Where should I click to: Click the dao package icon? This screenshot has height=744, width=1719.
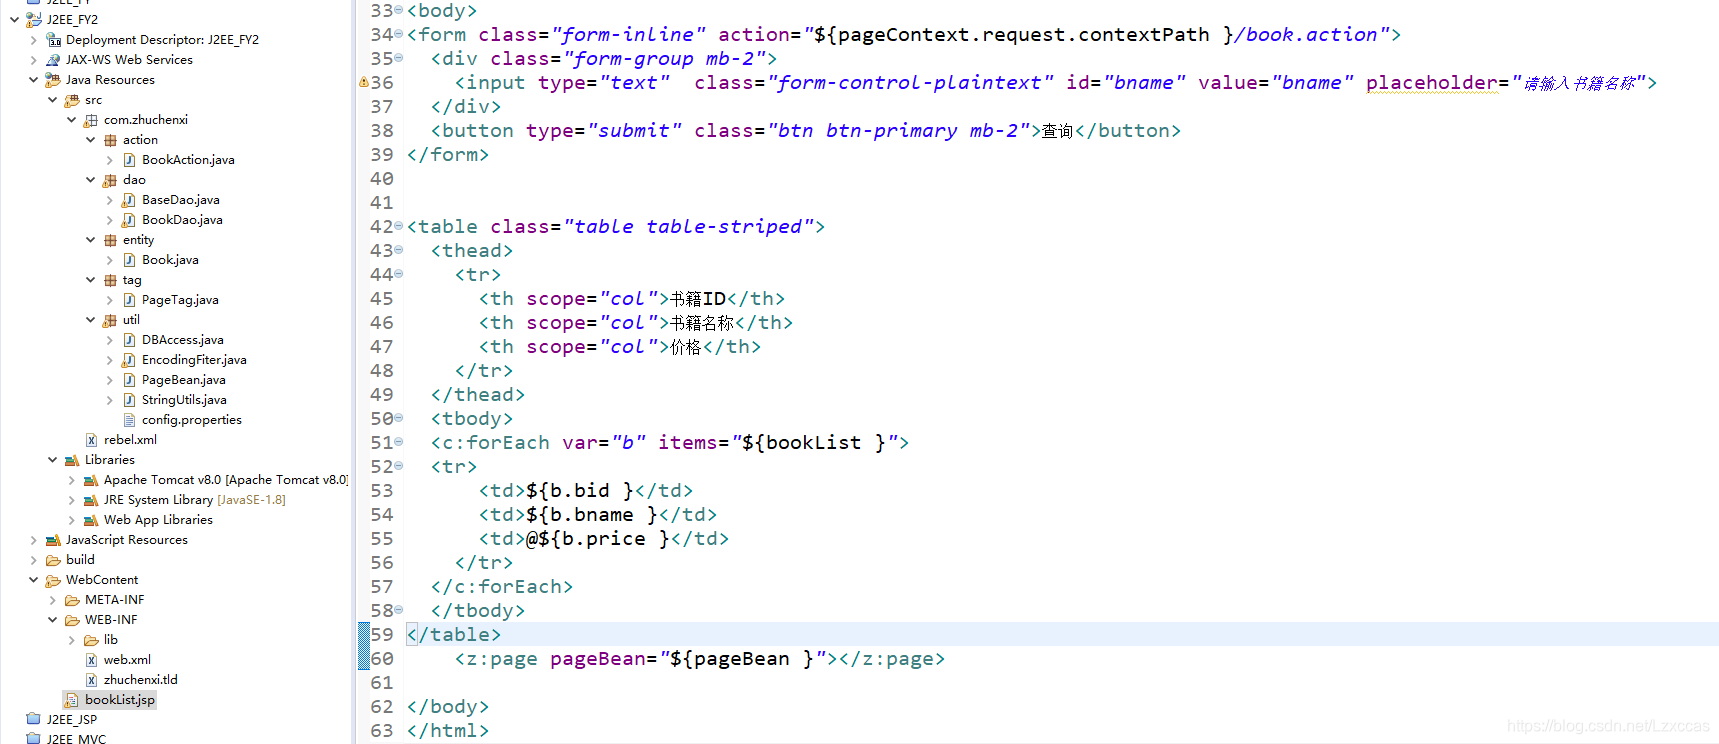(x=110, y=180)
